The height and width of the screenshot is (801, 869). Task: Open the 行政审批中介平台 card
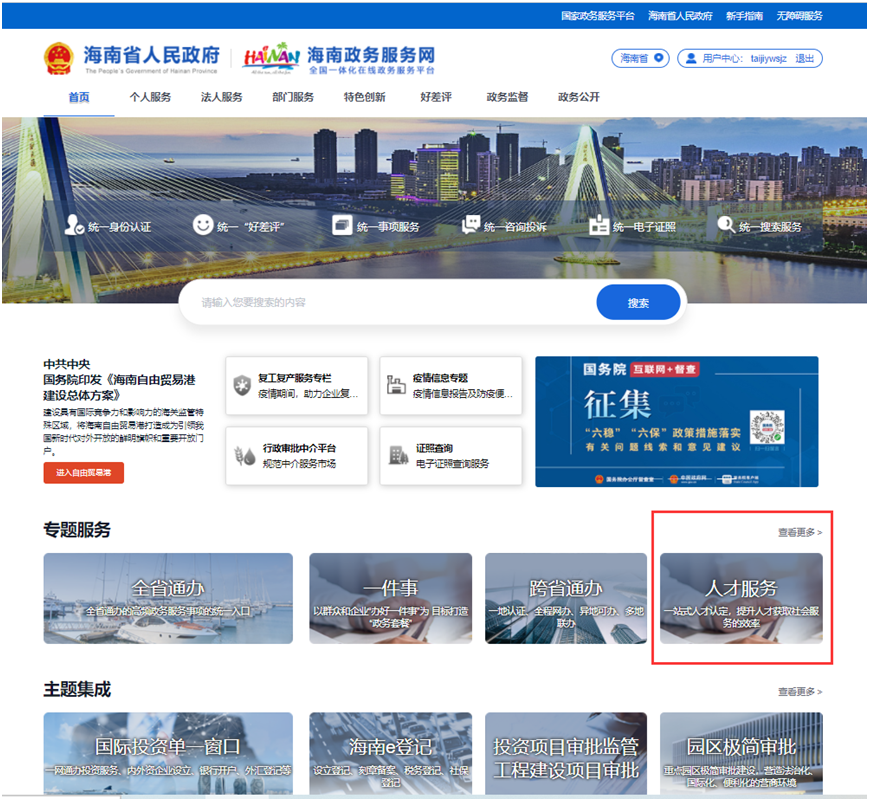tap(297, 456)
